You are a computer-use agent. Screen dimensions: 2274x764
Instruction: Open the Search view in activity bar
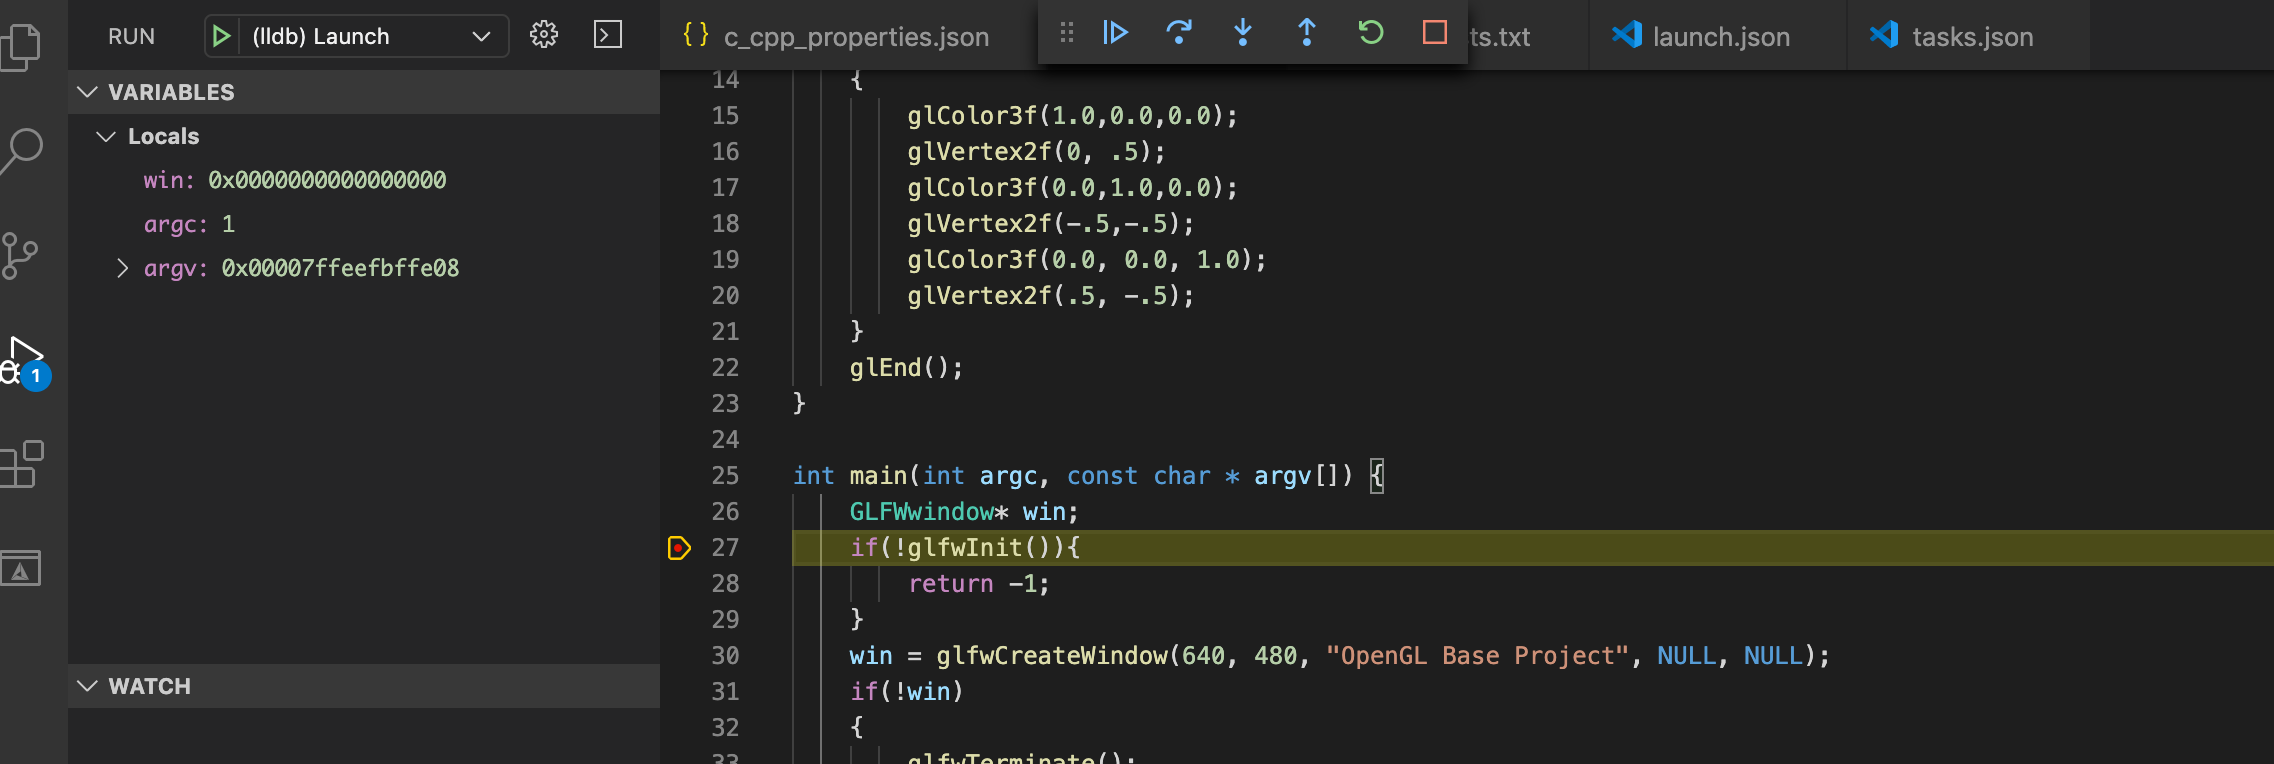coord(23,151)
